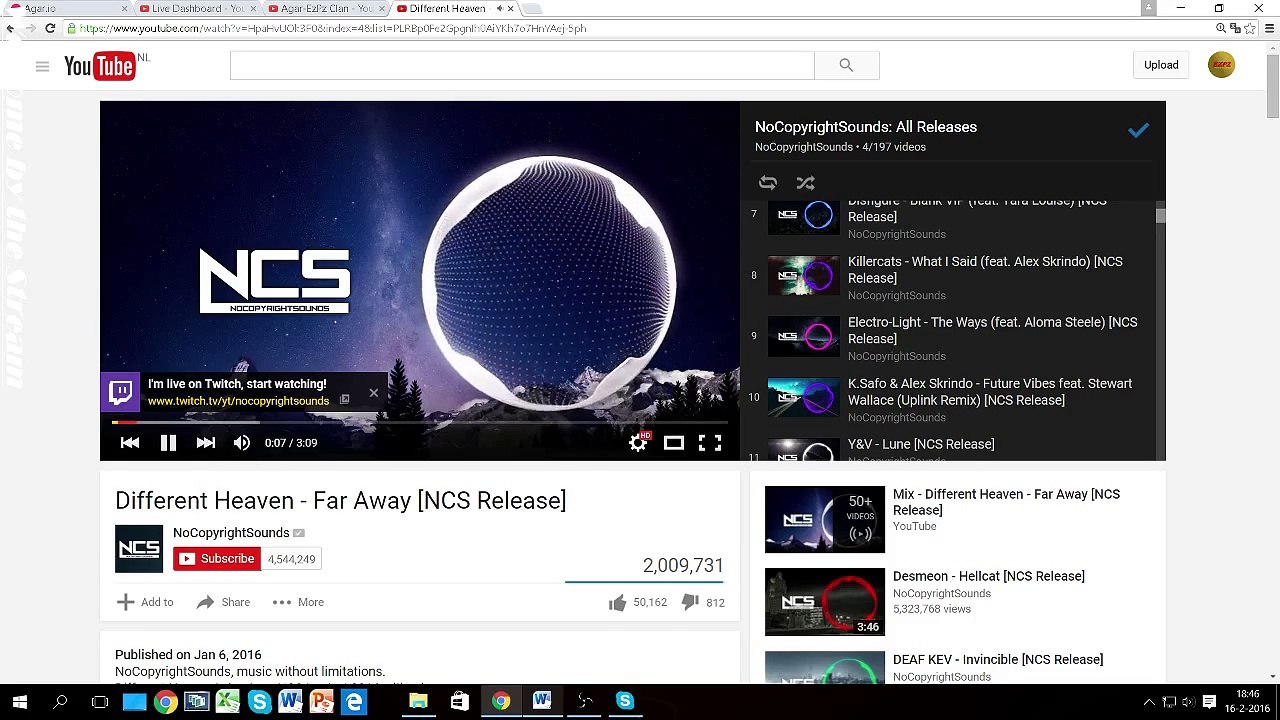
Task: Expand the More actions menu
Action: (298, 602)
